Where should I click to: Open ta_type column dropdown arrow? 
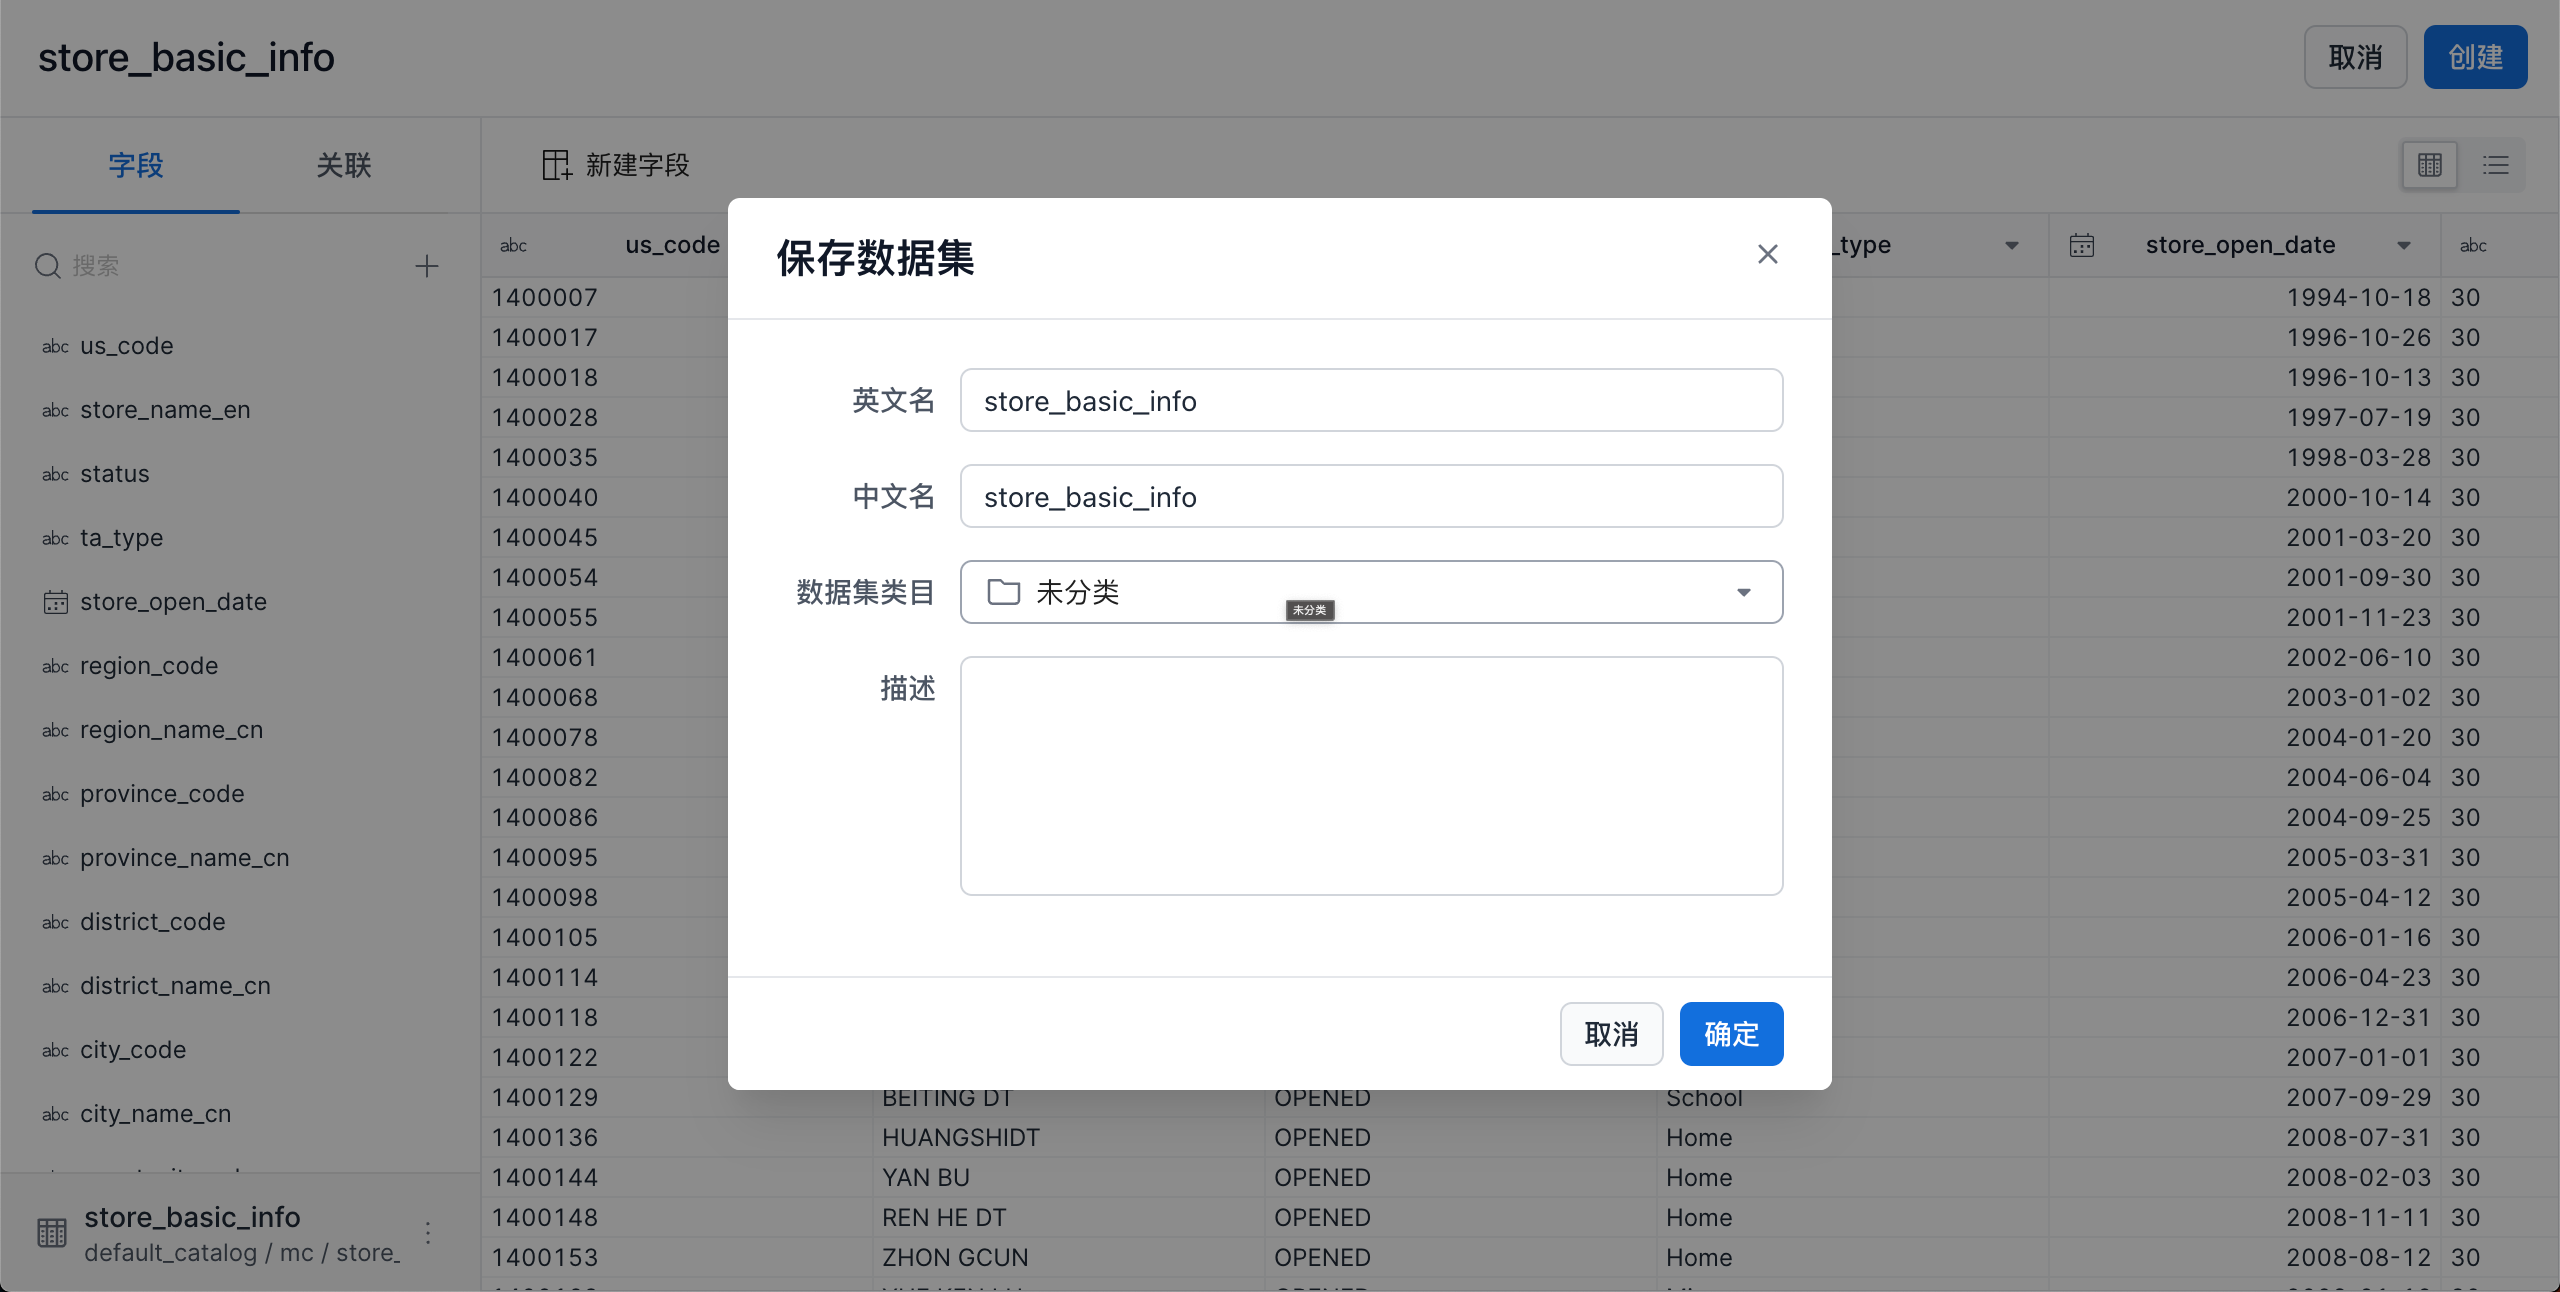[2012, 246]
